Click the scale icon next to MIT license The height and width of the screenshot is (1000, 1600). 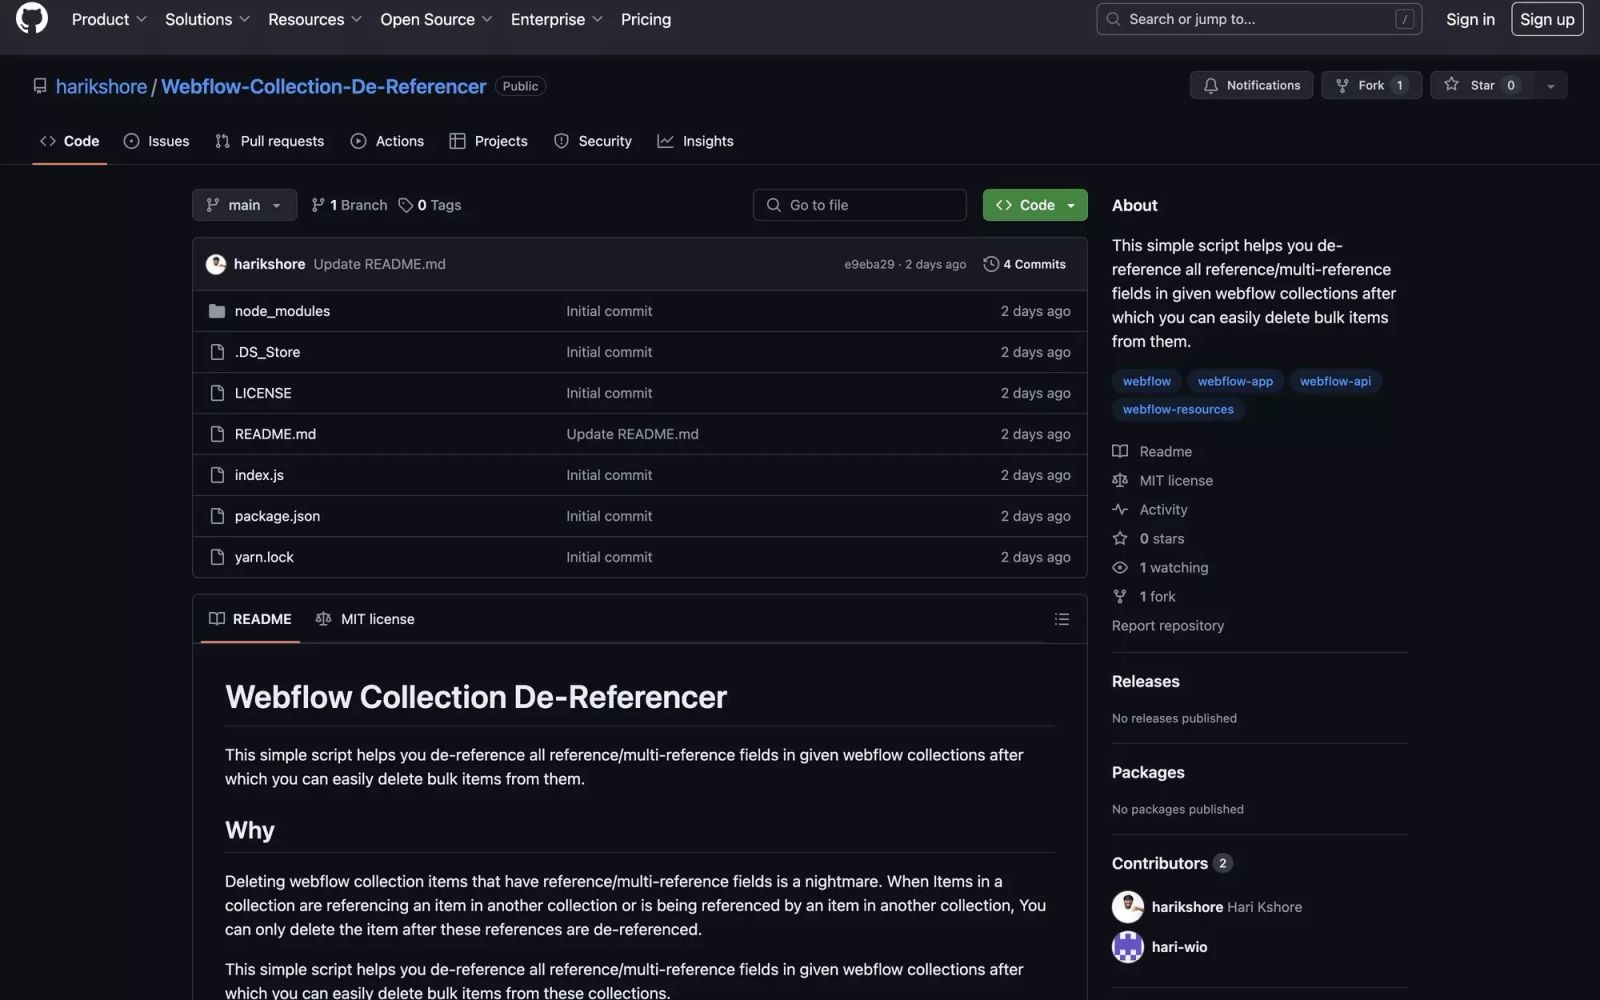coord(1120,481)
